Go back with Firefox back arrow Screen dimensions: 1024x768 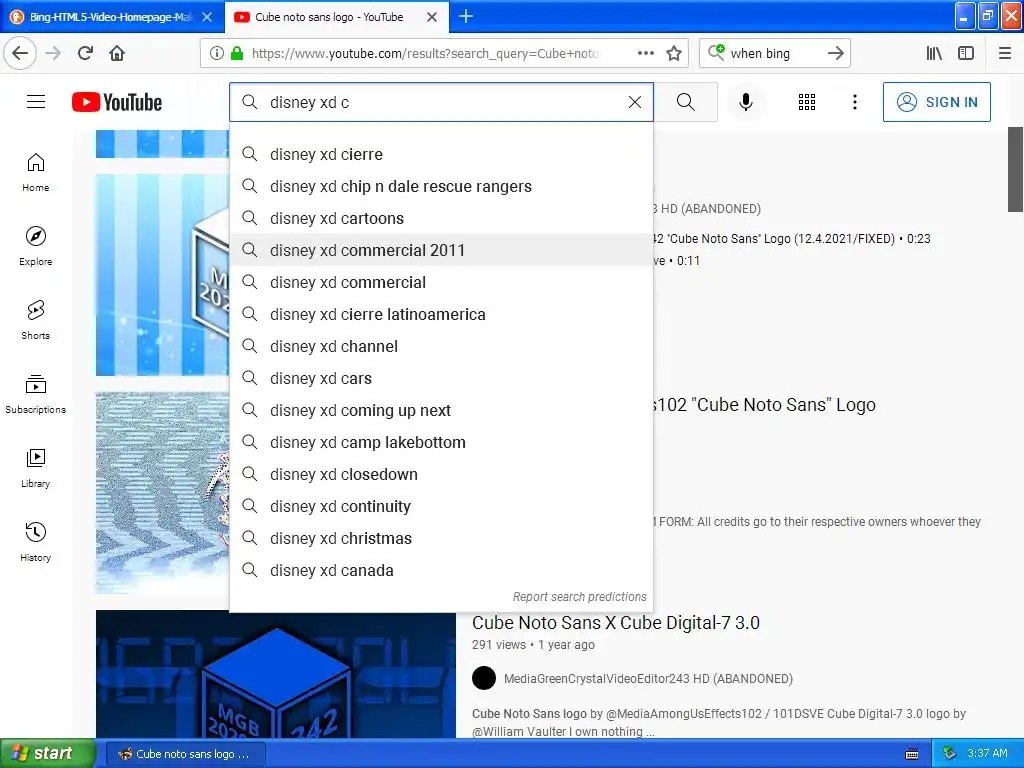20,53
